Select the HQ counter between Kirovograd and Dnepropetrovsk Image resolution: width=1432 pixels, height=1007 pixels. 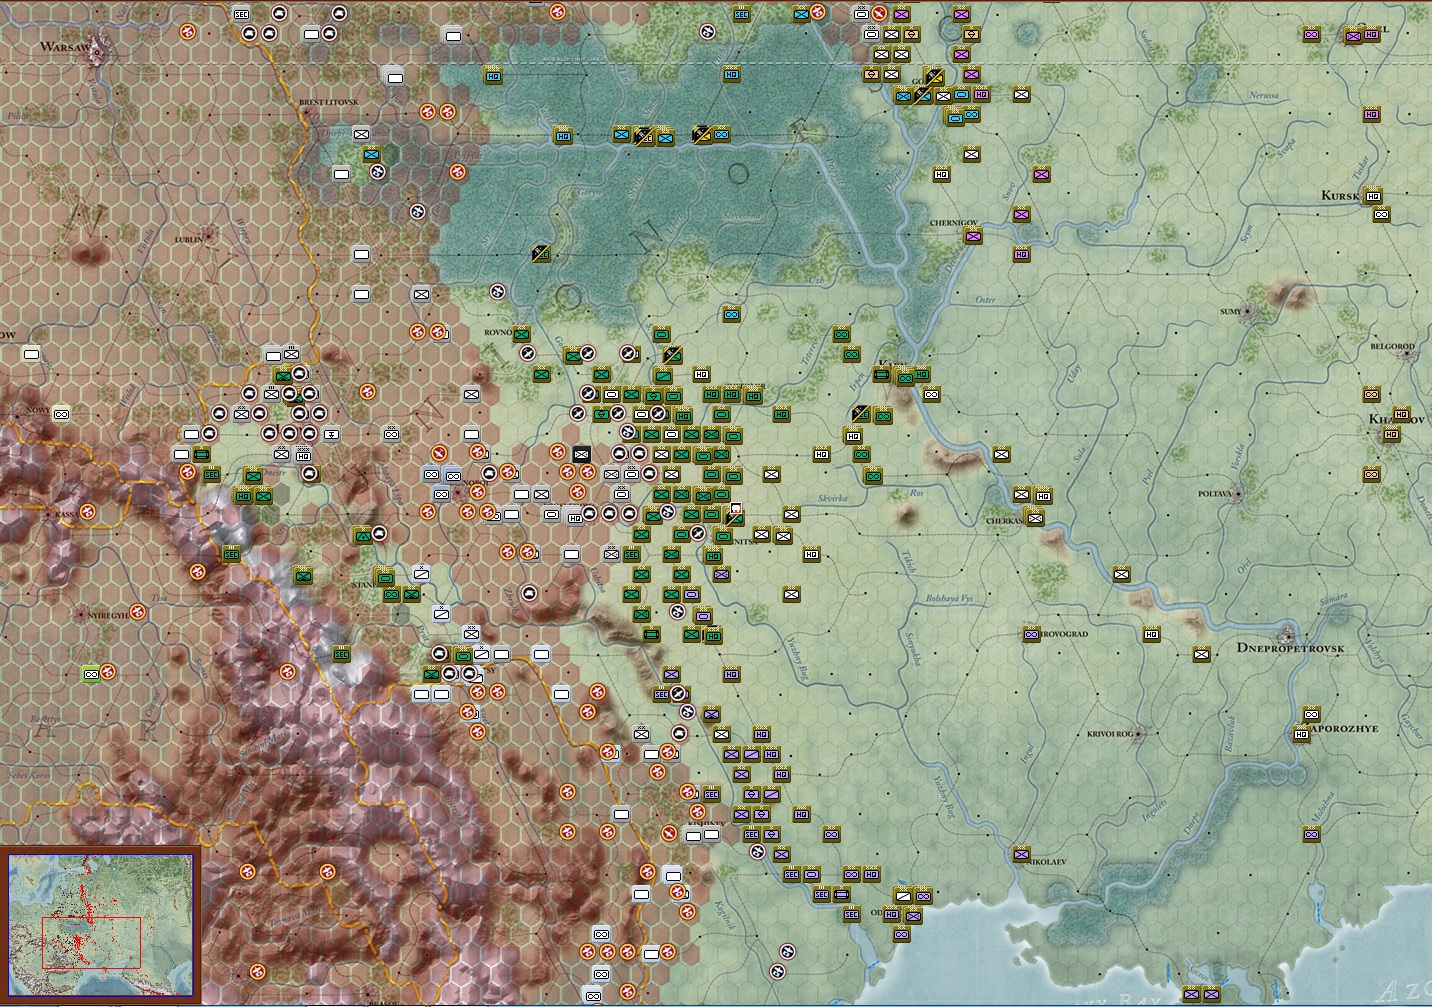[x=1151, y=634]
